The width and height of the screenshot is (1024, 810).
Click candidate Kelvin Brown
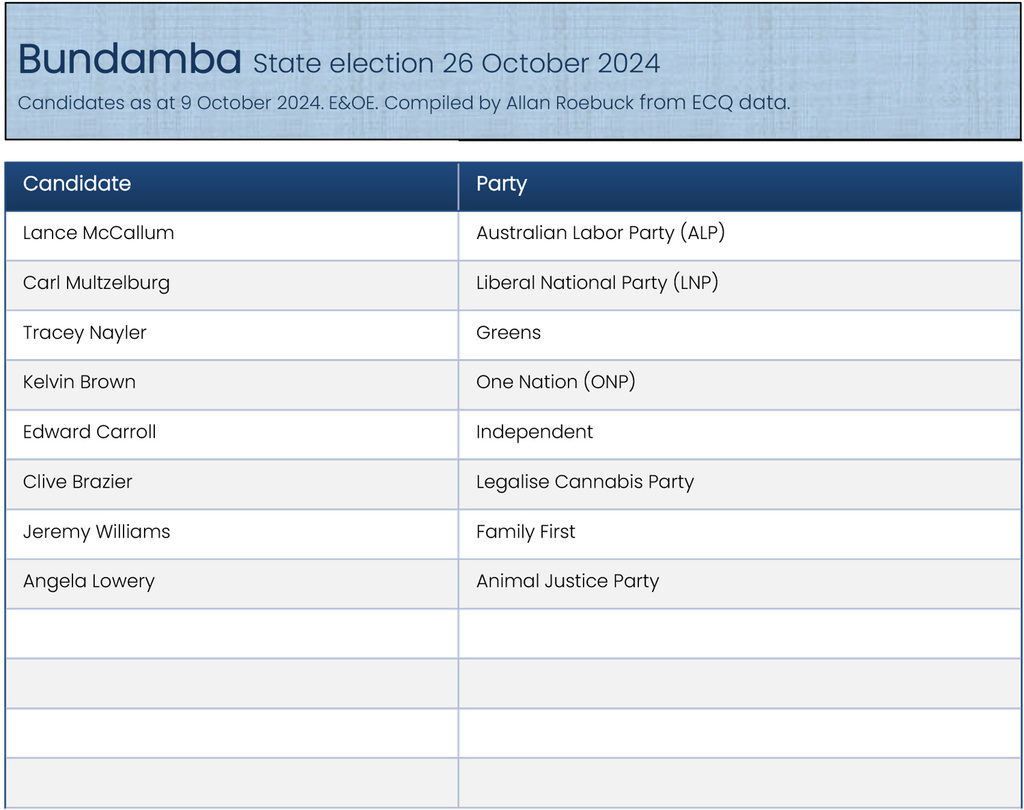point(79,382)
